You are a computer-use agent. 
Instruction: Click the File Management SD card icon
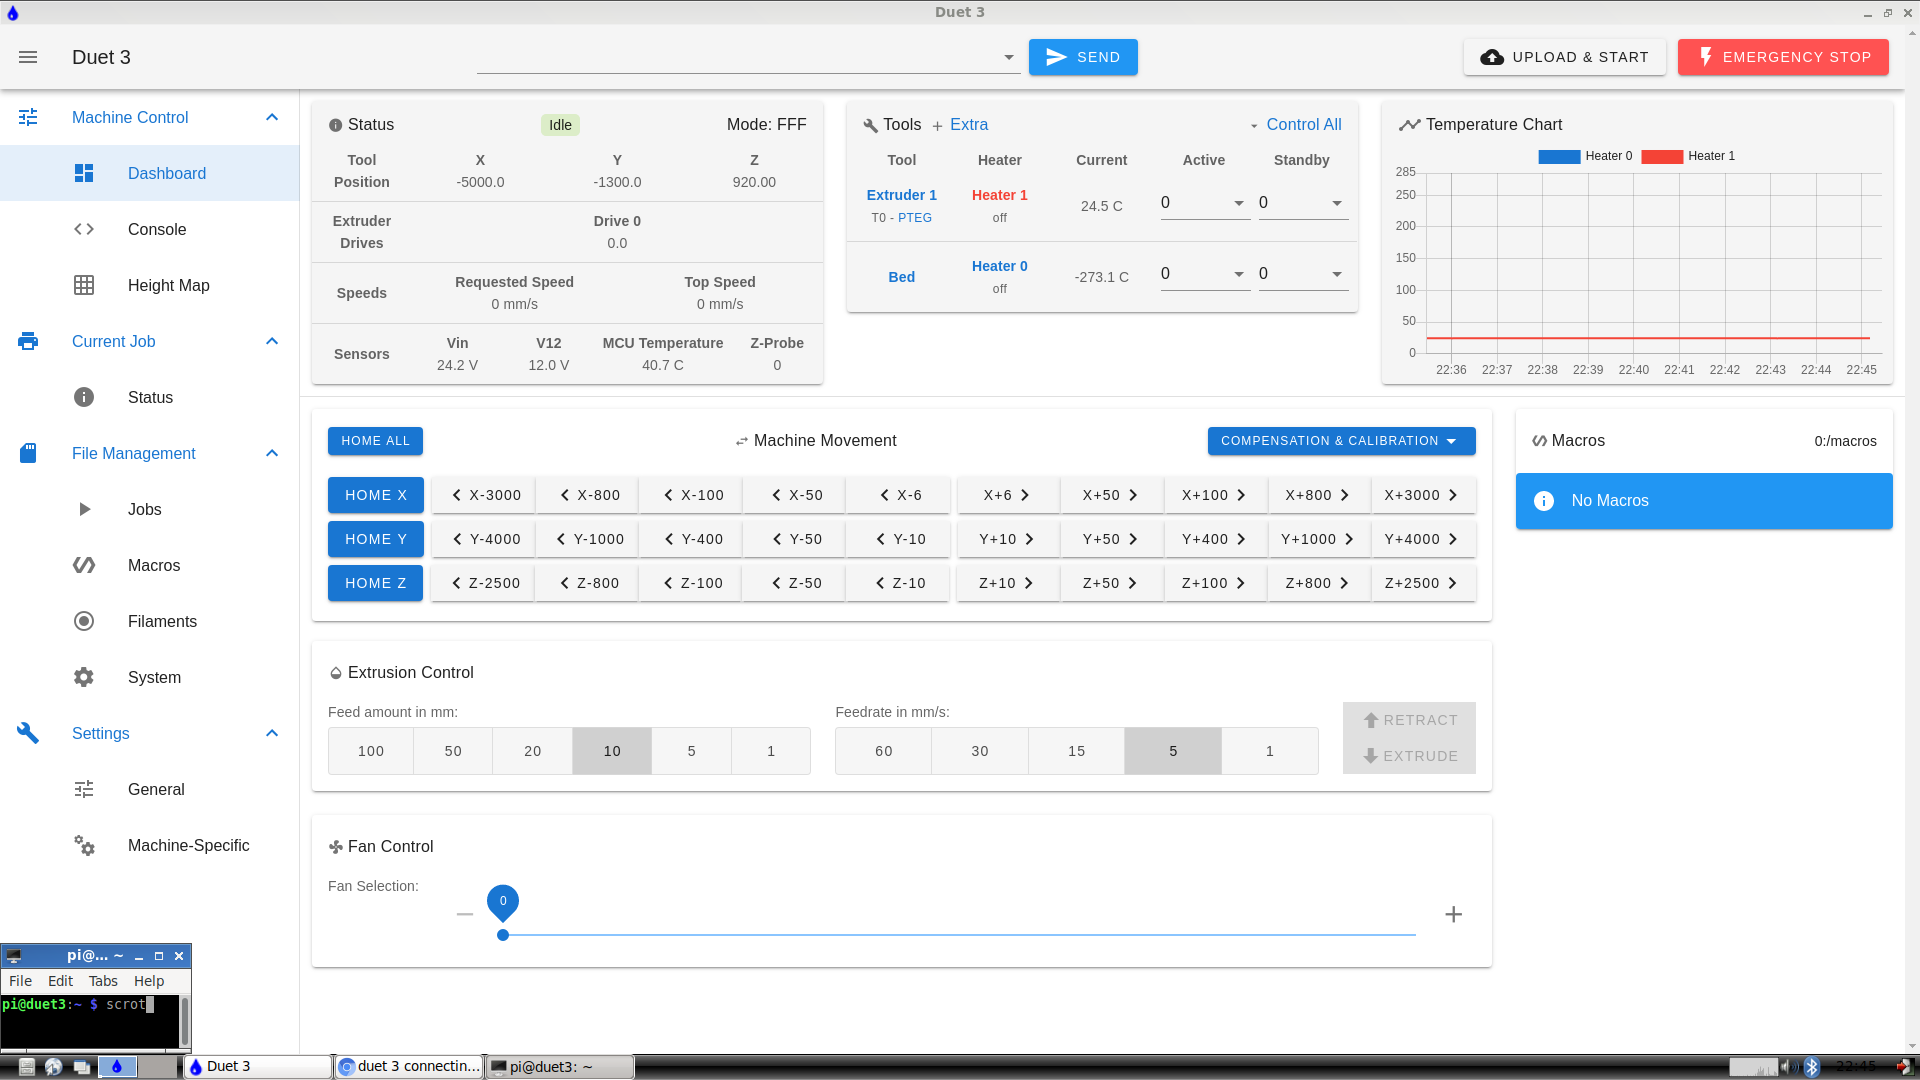tap(28, 453)
